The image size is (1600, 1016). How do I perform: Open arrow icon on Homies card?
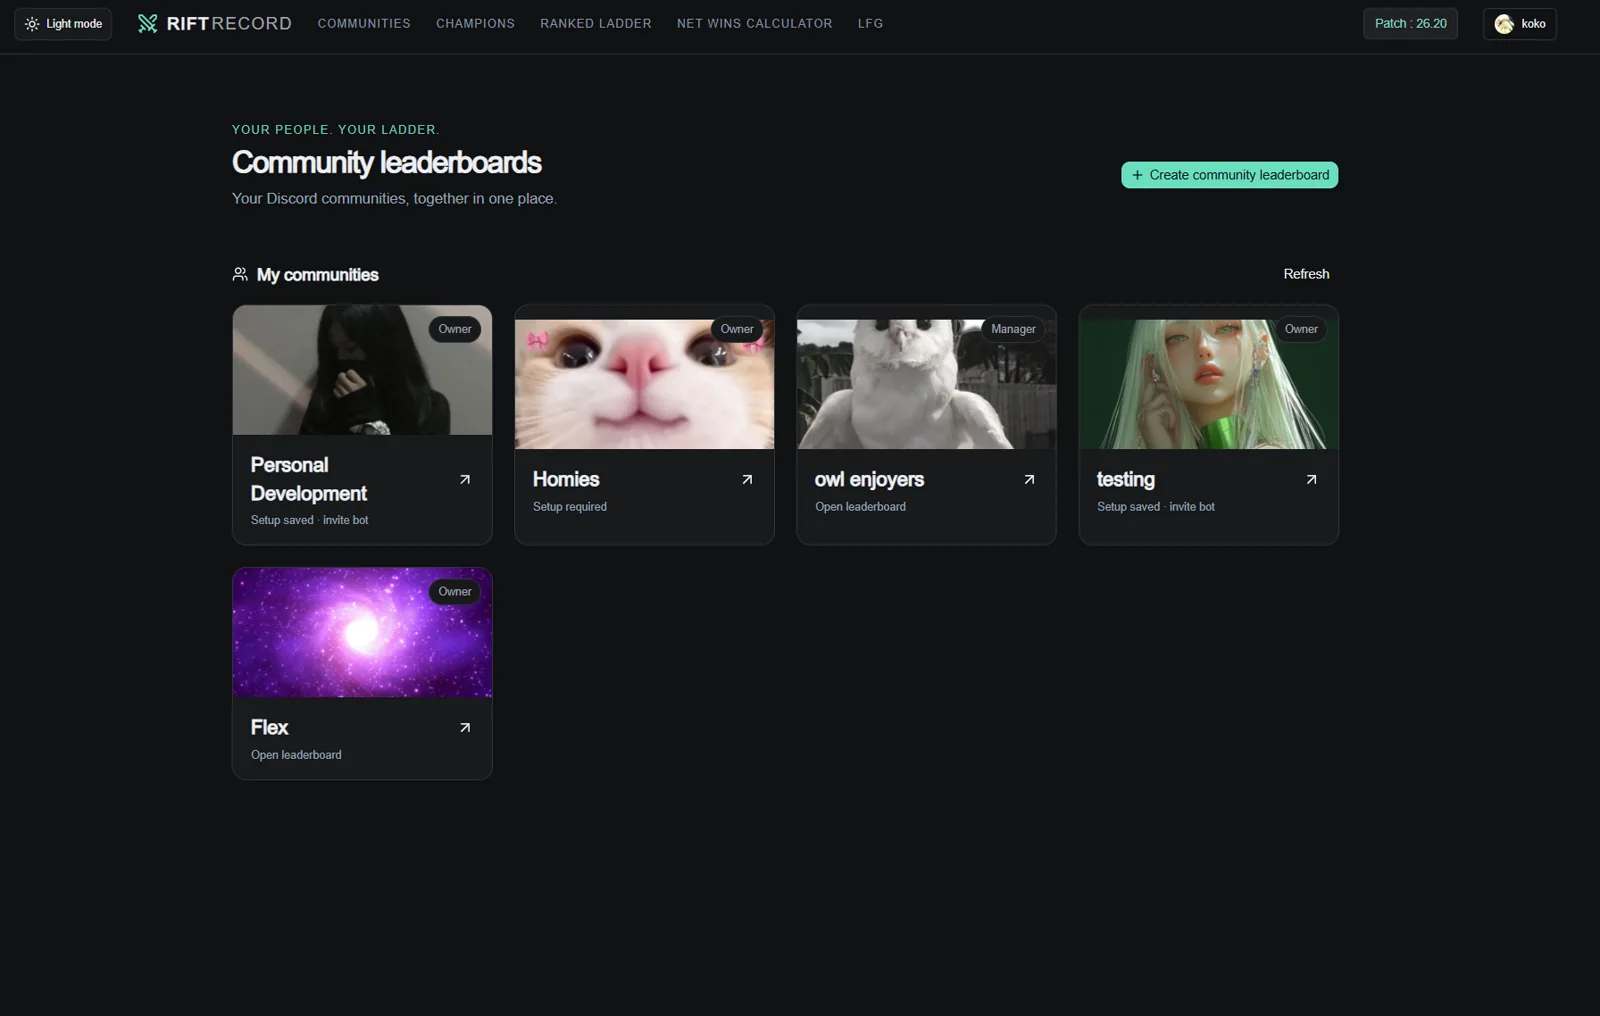pyautogui.click(x=747, y=480)
